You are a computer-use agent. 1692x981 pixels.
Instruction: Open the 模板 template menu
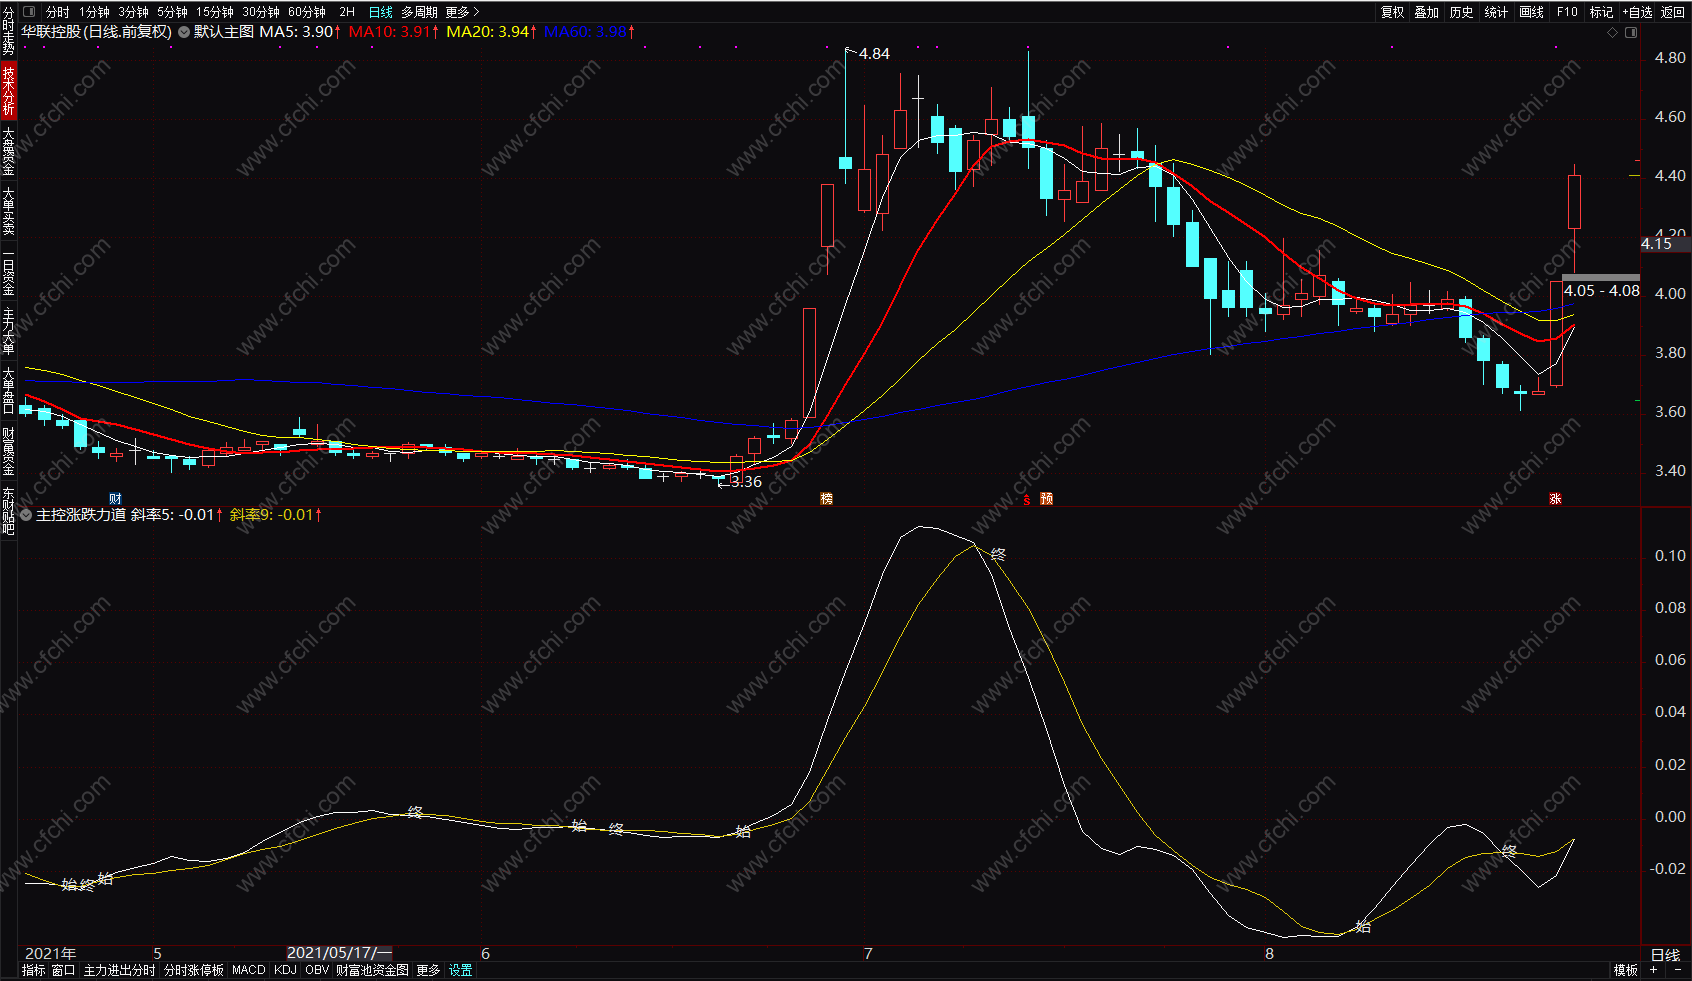pyautogui.click(x=1626, y=970)
